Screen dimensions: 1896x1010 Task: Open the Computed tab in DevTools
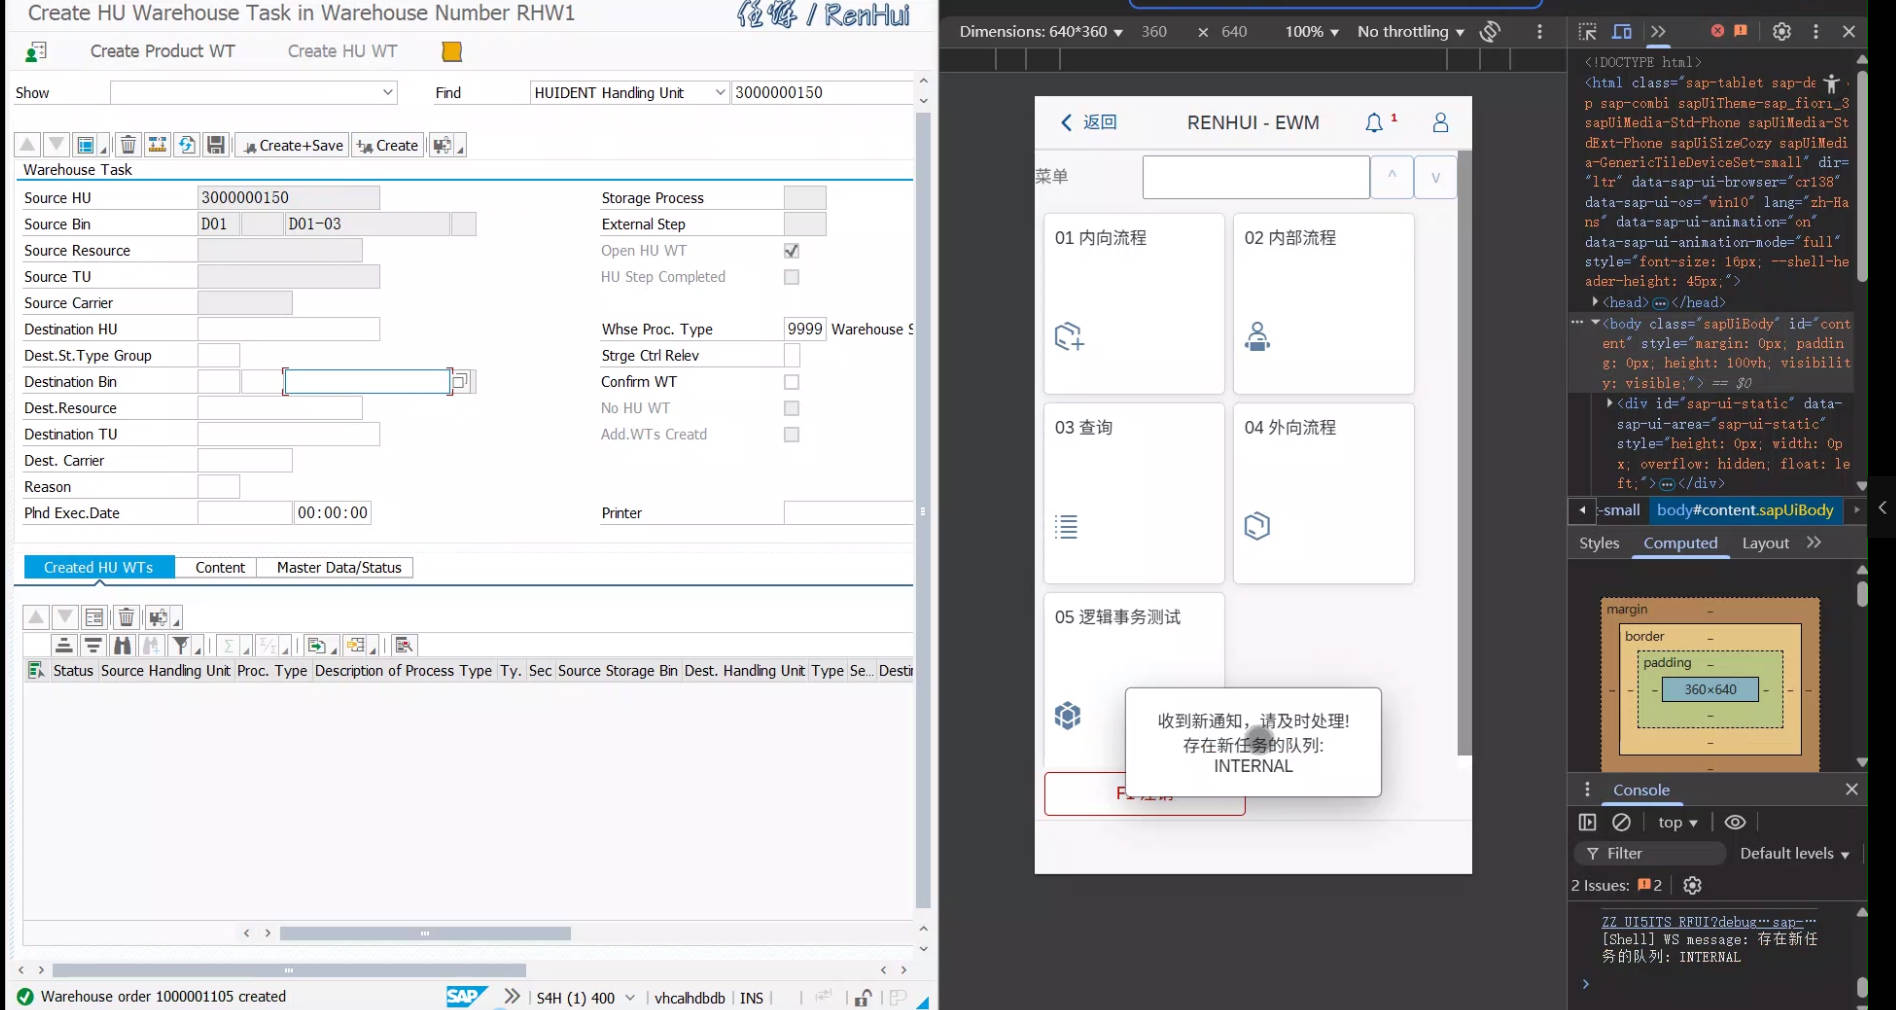click(1680, 543)
